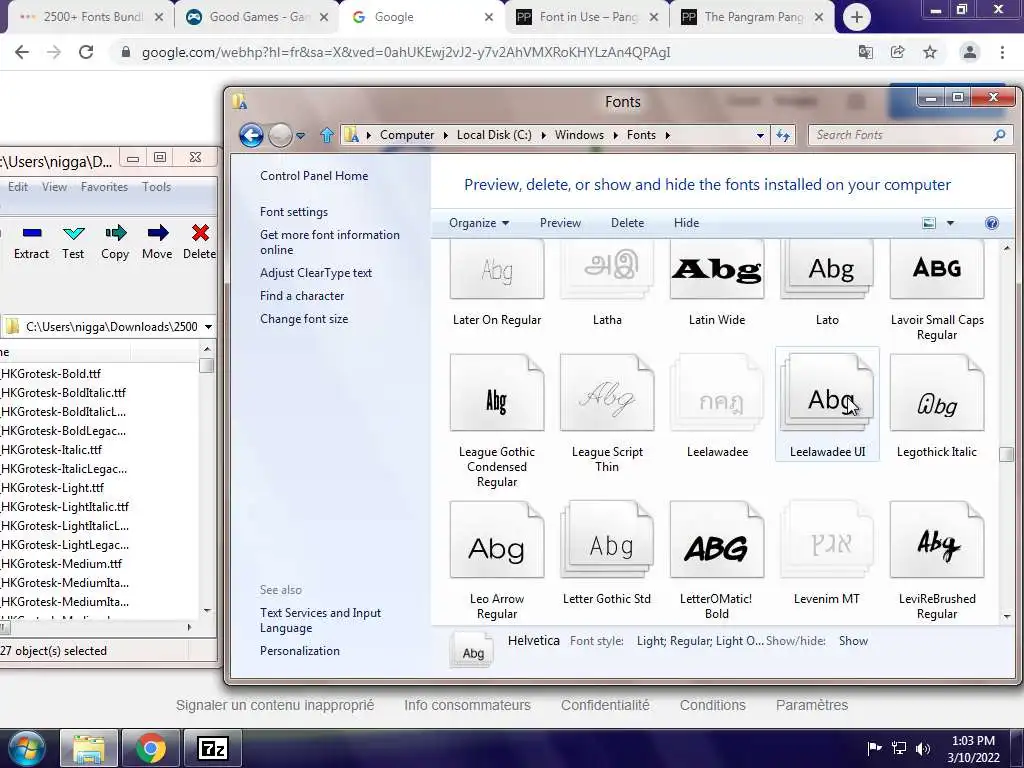This screenshot has width=1024, height=768.
Task: Click the Chrome taskbar icon
Action: (151, 748)
